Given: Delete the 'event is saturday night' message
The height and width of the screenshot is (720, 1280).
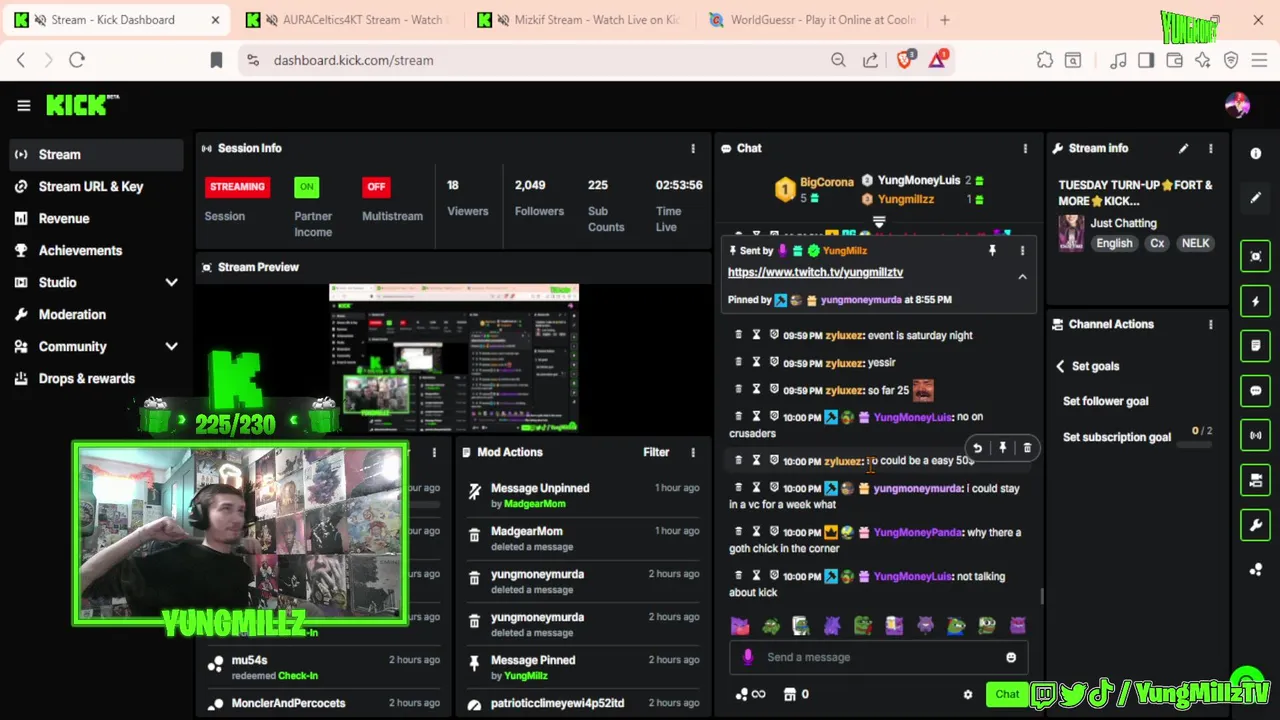Looking at the screenshot, I should tap(739, 335).
